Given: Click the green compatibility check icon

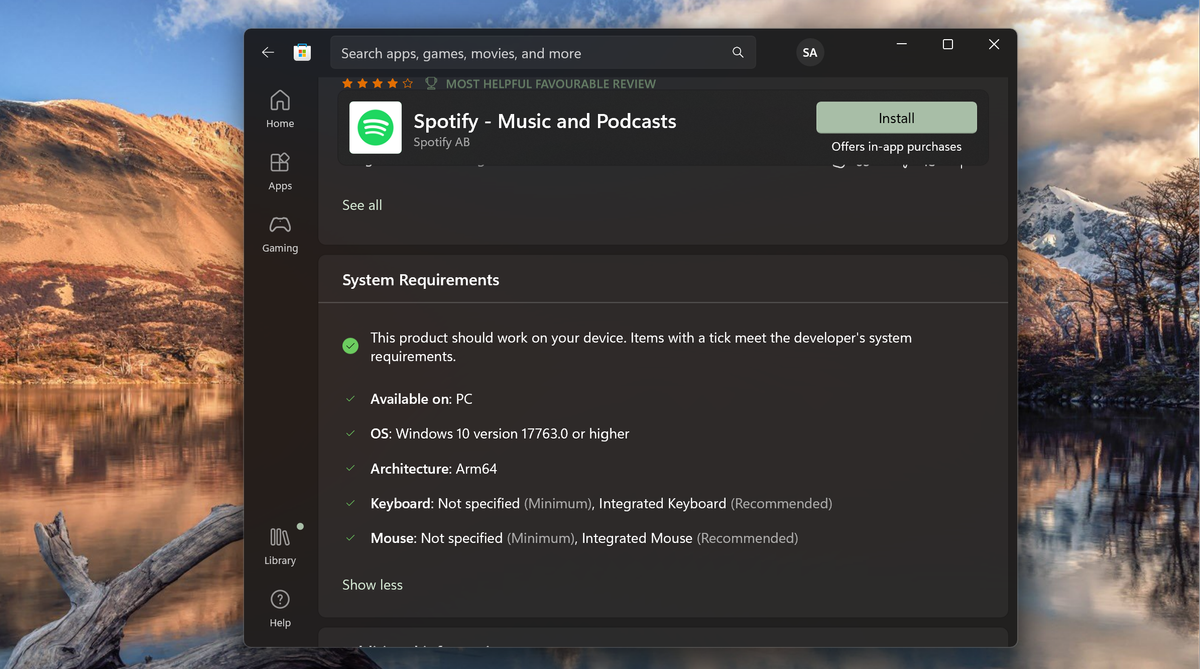Looking at the screenshot, I should tap(350, 346).
